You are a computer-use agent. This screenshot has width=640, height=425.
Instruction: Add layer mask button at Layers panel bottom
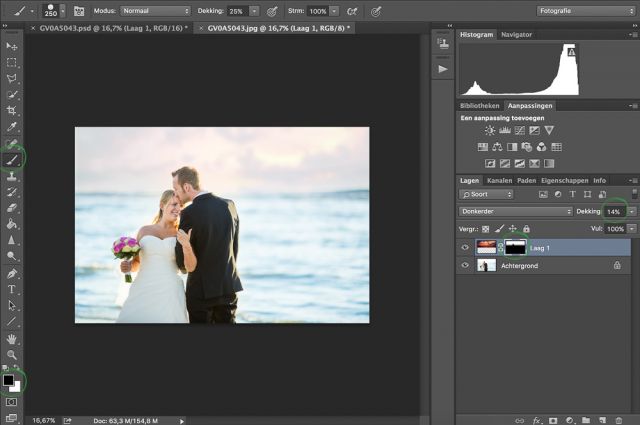(553, 420)
